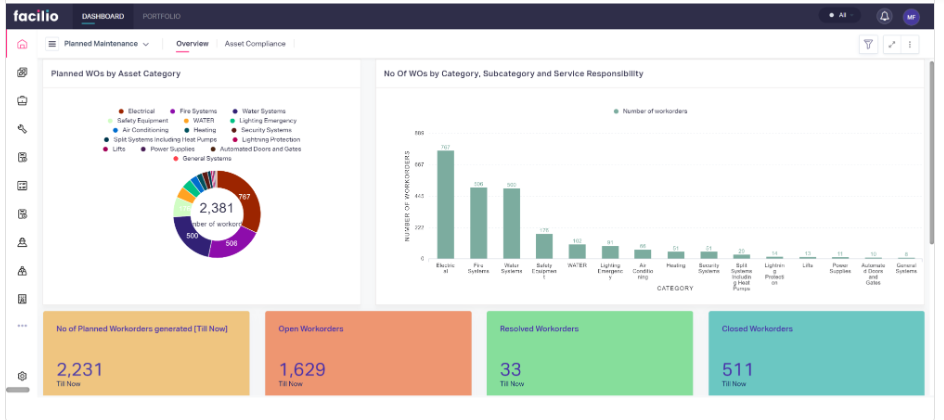Open the Planned Workorders generated card
The image size is (944, 420).
146,353
